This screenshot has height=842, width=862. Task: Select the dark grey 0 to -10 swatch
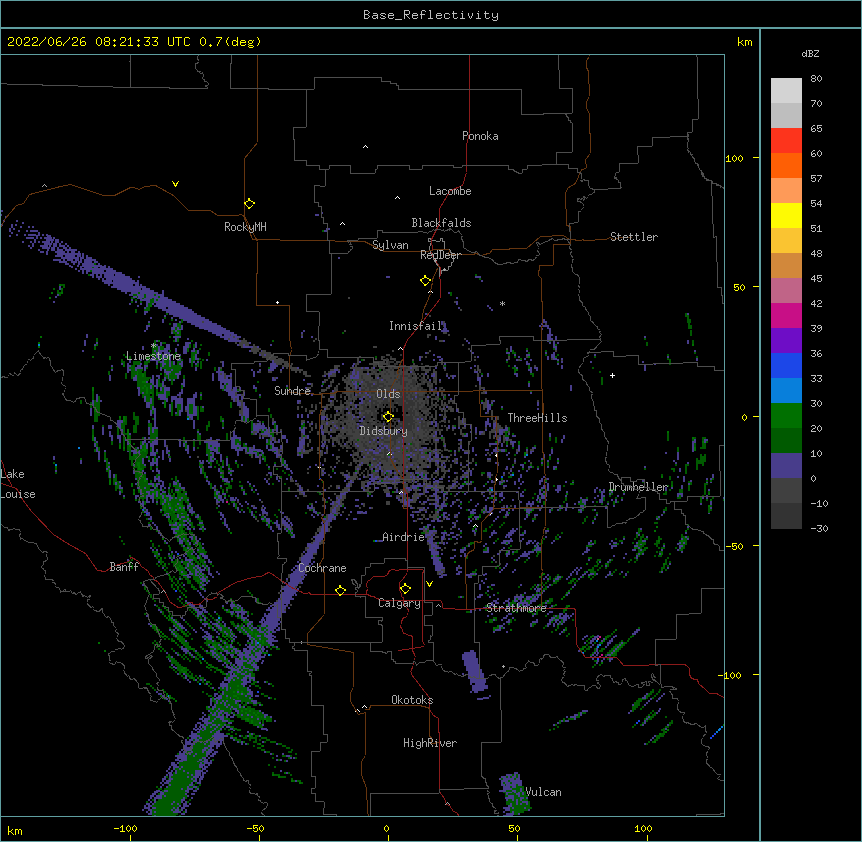pos(786,491)
